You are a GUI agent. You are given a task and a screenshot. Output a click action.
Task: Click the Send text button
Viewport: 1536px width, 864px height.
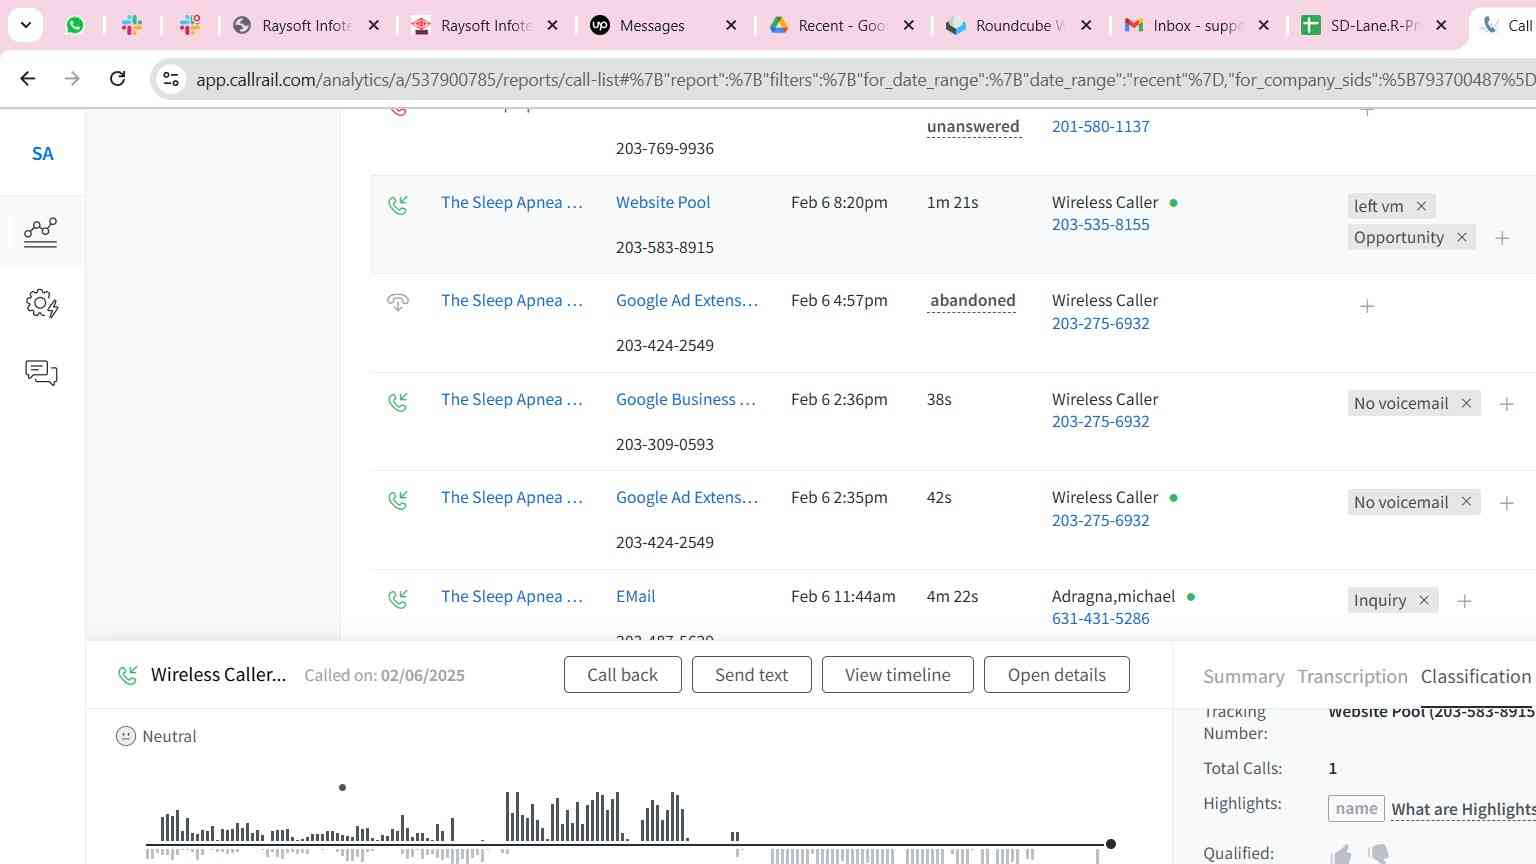(751, 675)
